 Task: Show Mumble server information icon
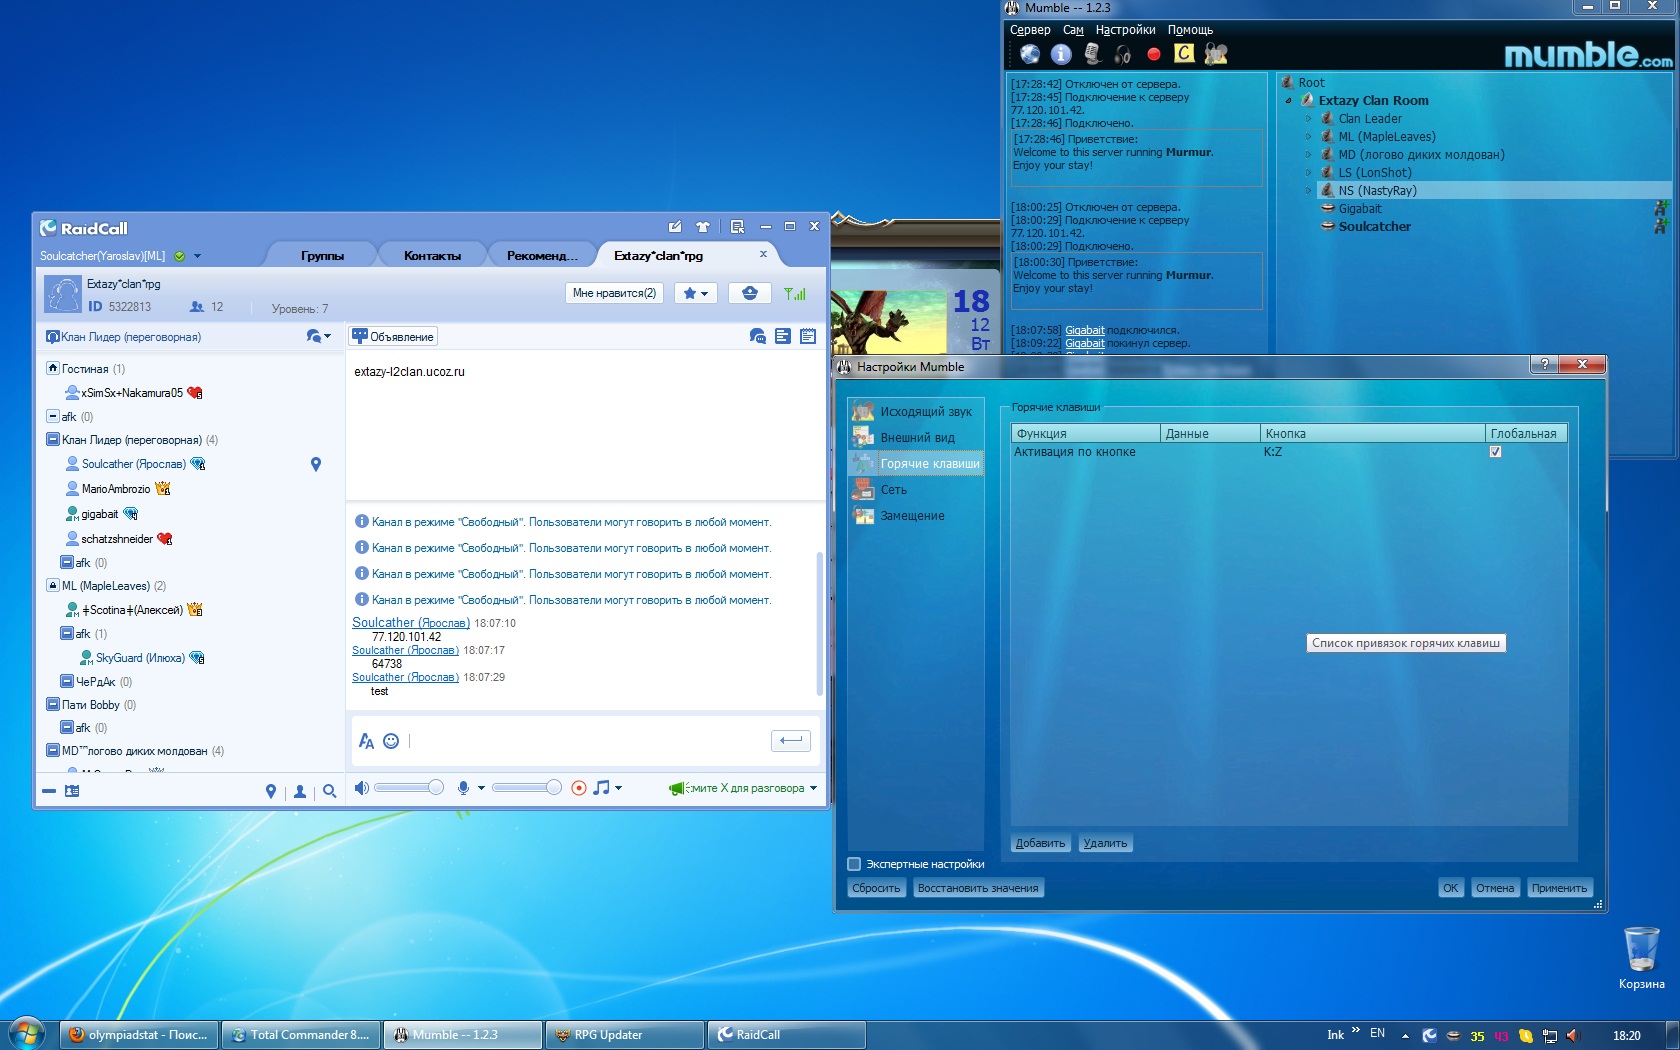[x=1061, y=54]
